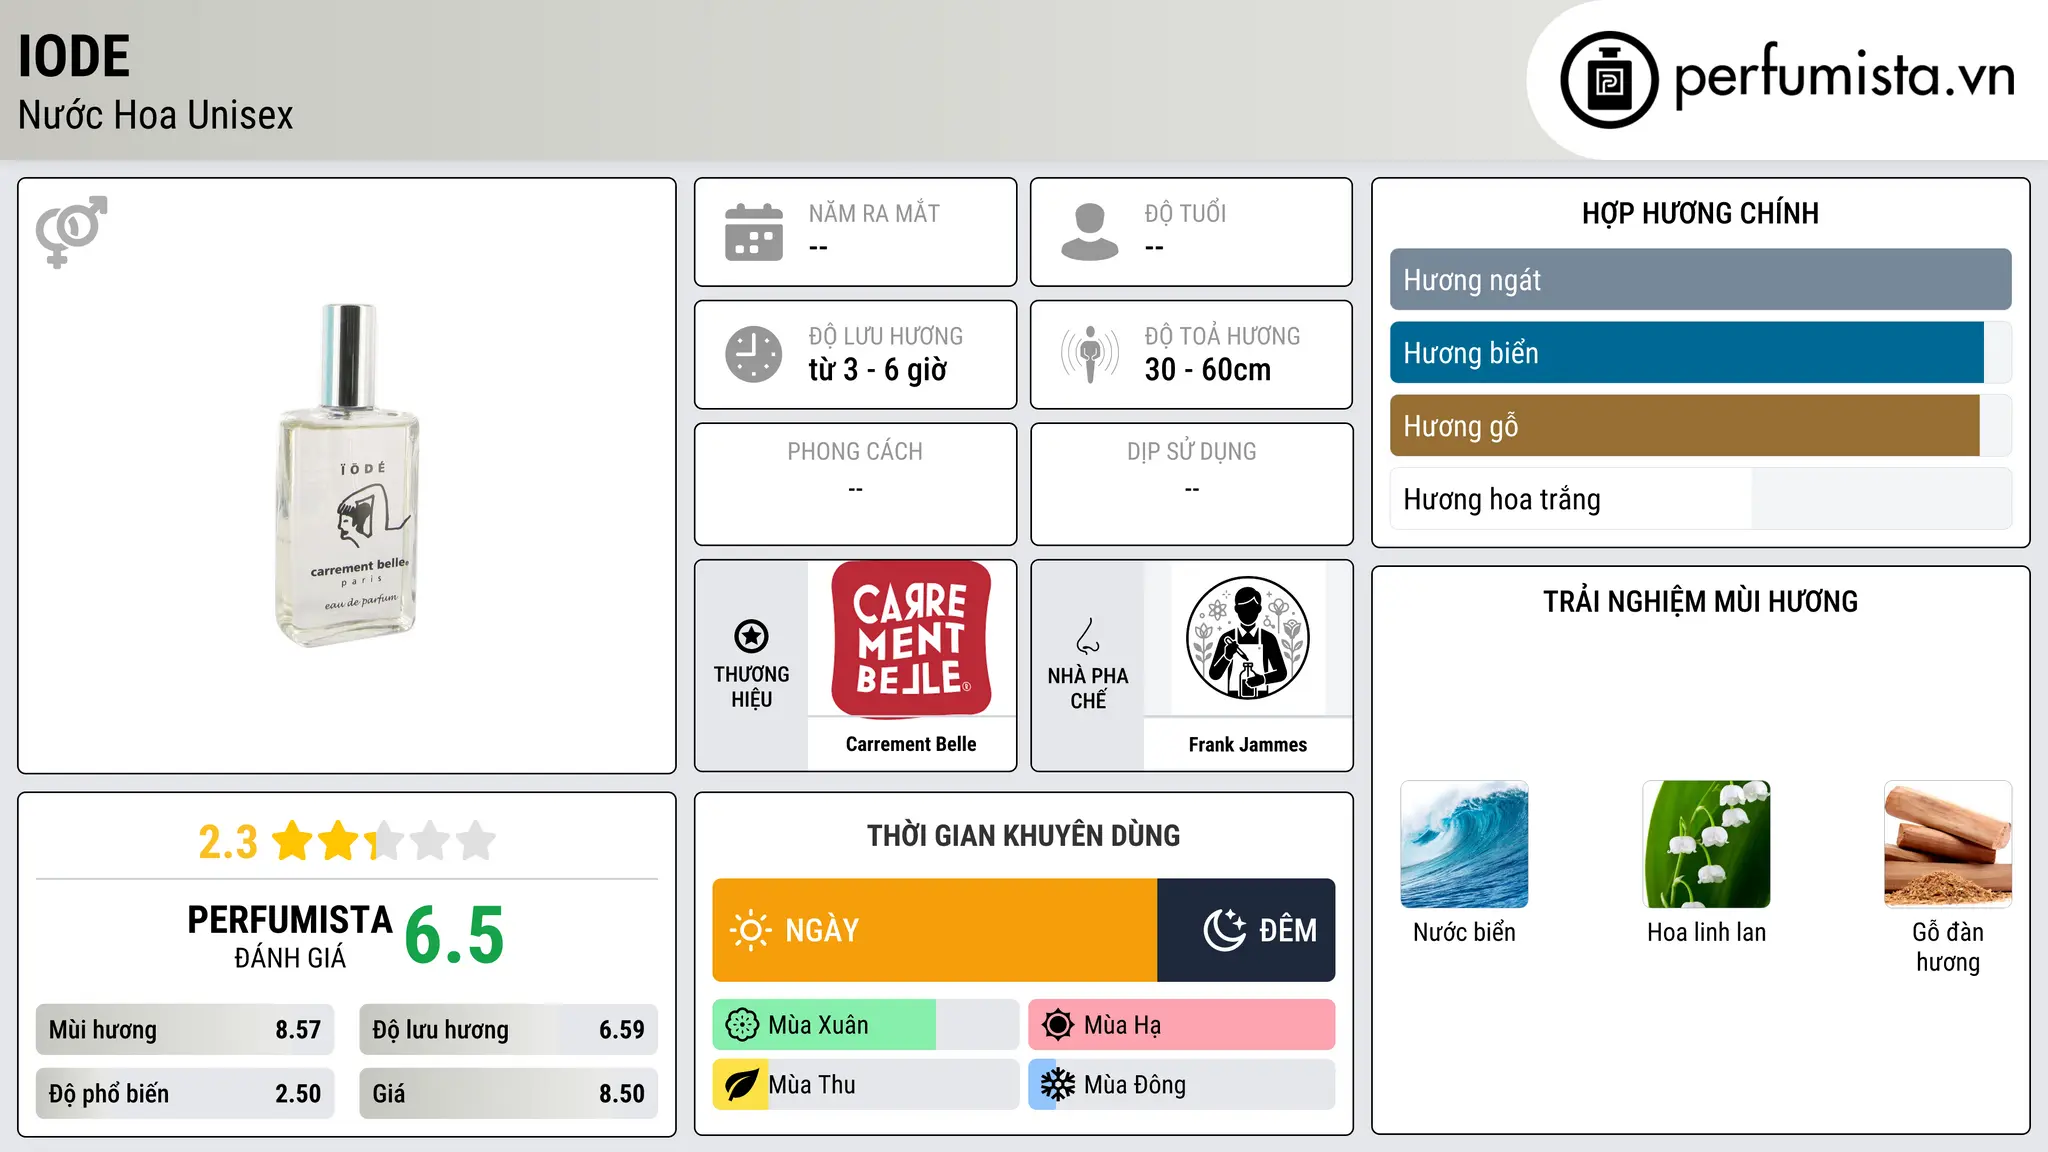Click the Hương gỗ accord bar
This screenshot has width=2048, height=1152.
1700,426
